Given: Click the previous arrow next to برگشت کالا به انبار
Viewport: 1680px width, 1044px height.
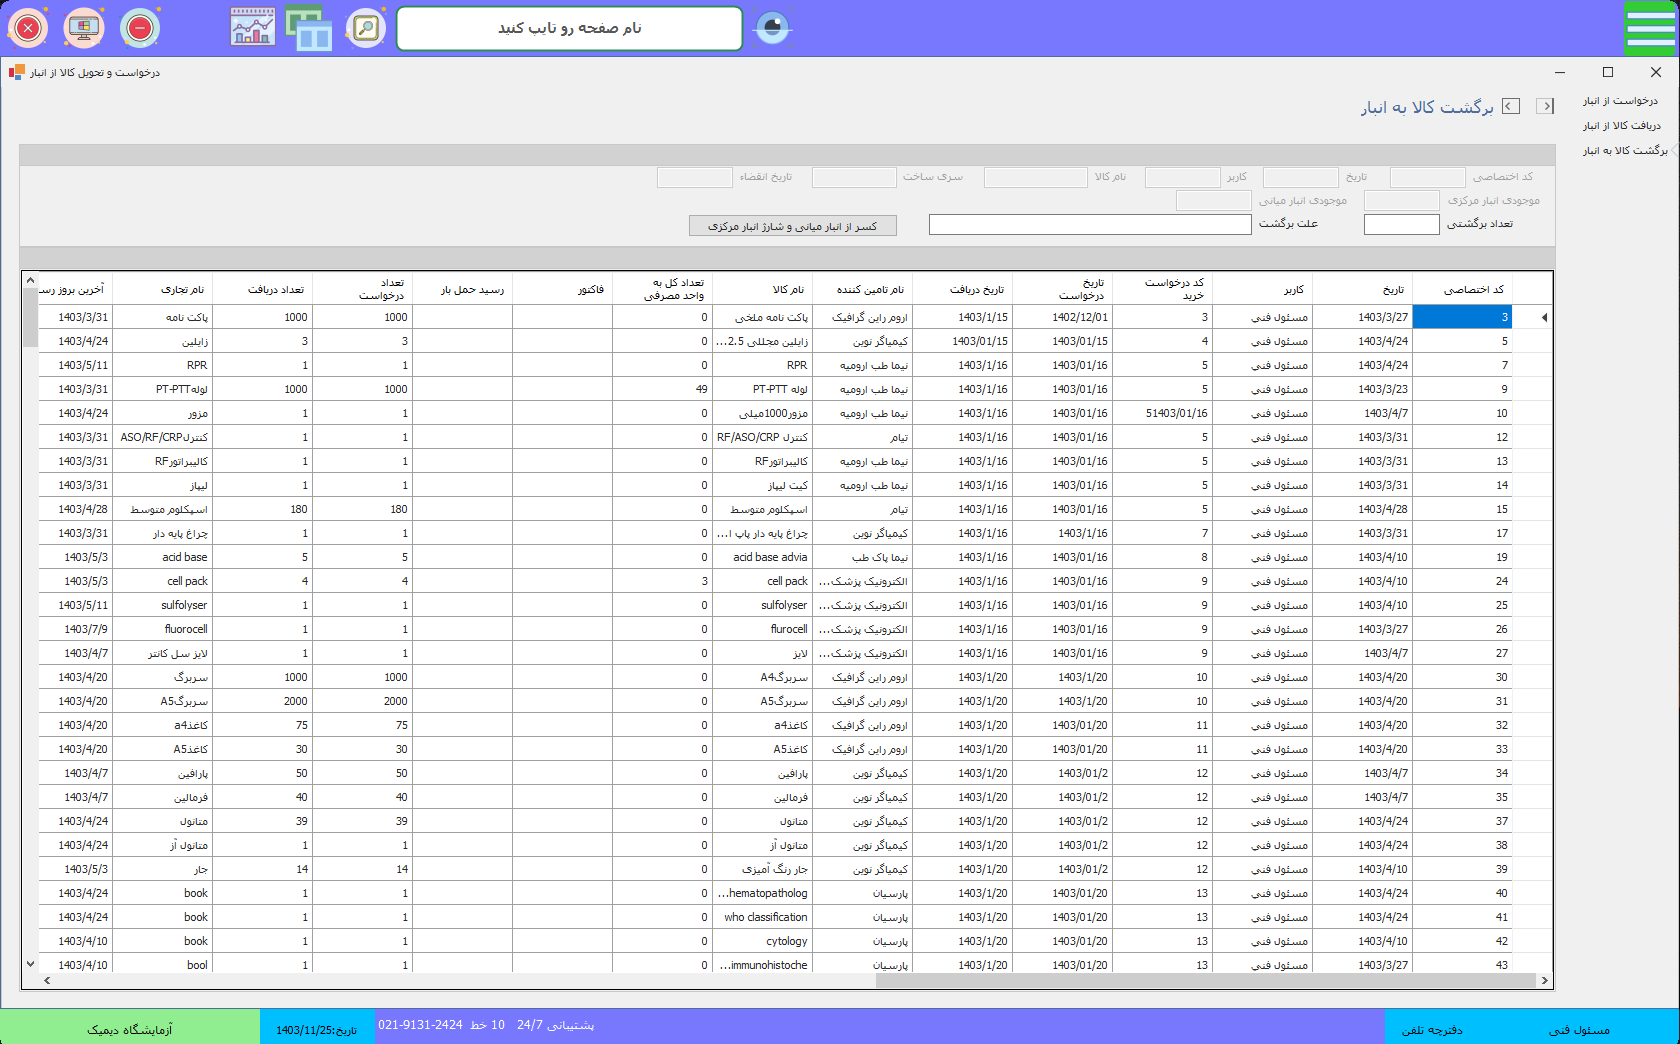Looking at the screenshot, I should (1511, 106).
